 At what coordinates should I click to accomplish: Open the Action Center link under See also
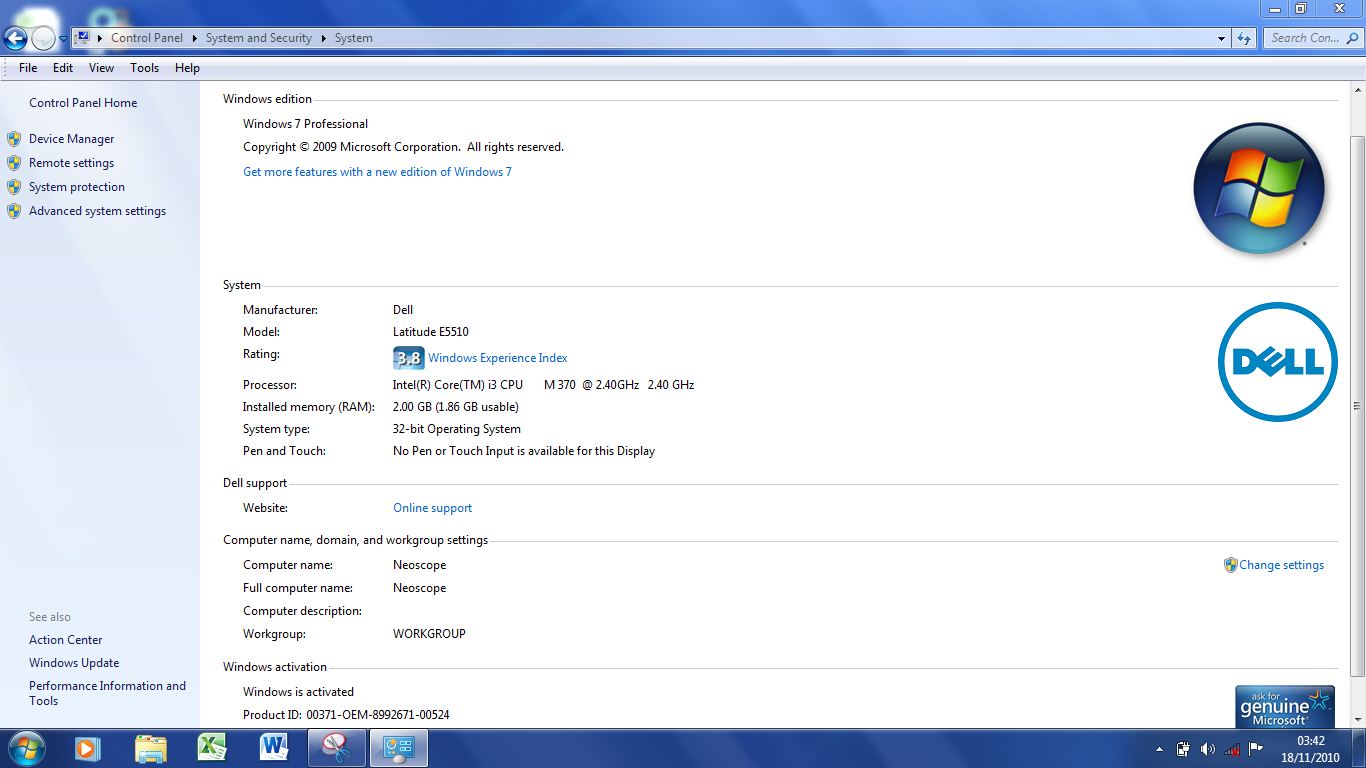click(66, 640)
